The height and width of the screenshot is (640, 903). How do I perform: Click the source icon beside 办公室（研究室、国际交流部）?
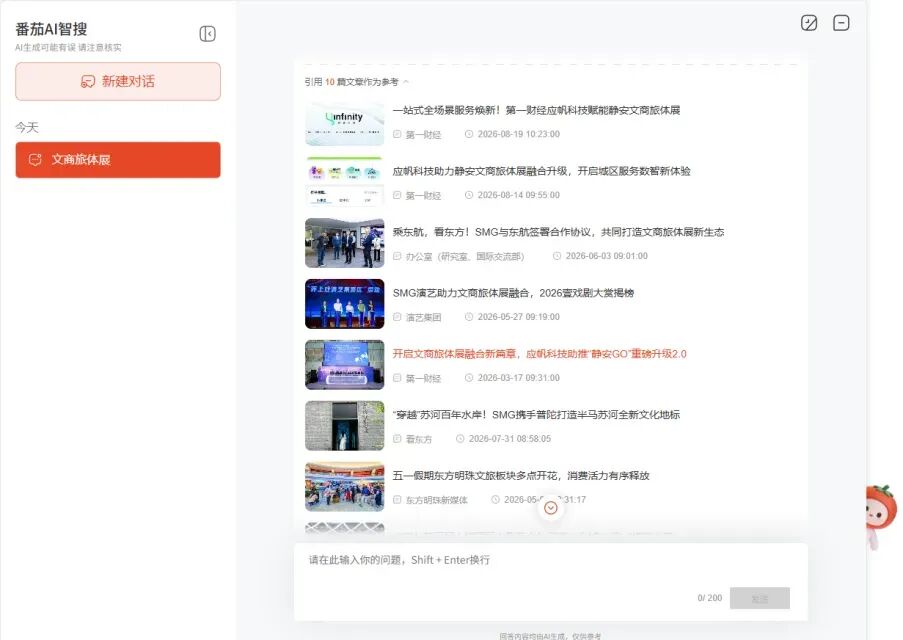[x=397, y=256]
